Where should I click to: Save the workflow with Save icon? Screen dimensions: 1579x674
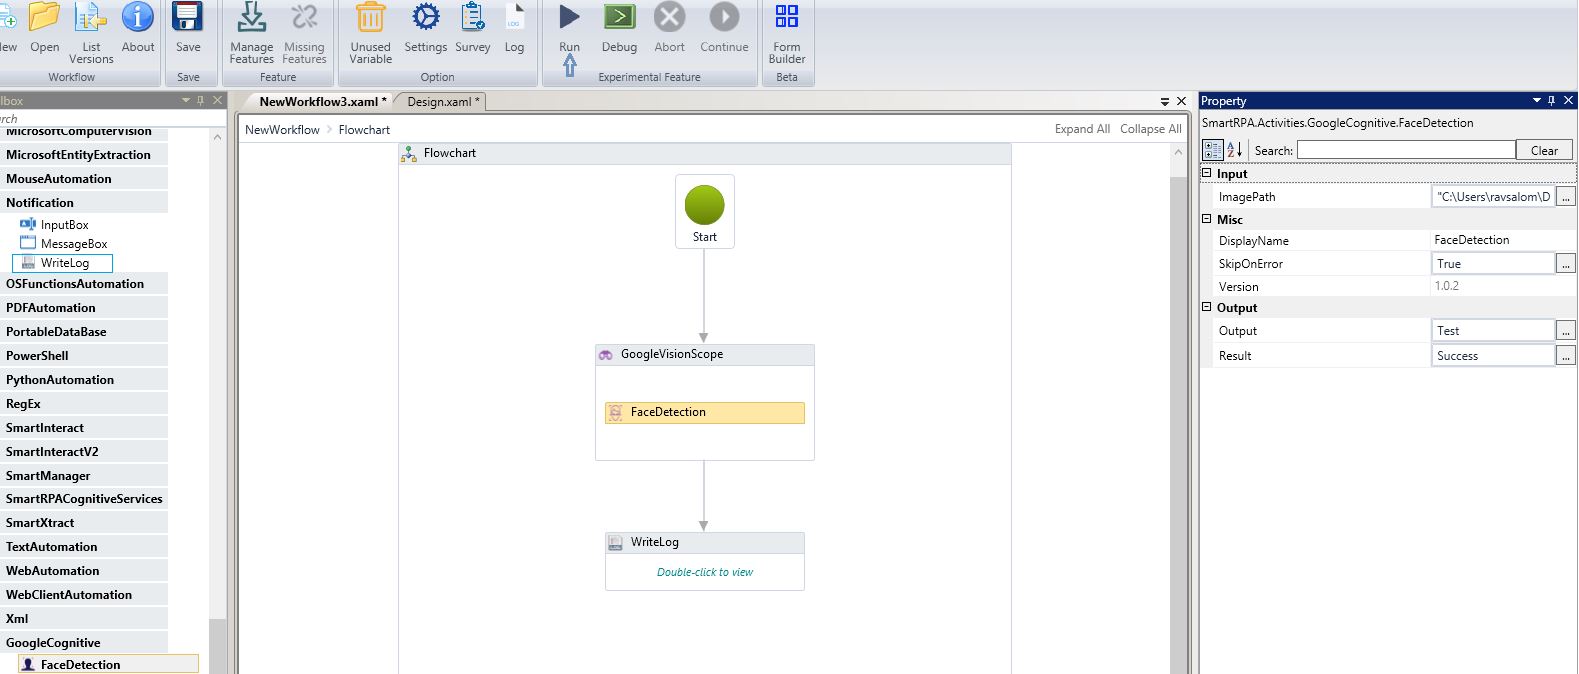(x=188, y=18)
